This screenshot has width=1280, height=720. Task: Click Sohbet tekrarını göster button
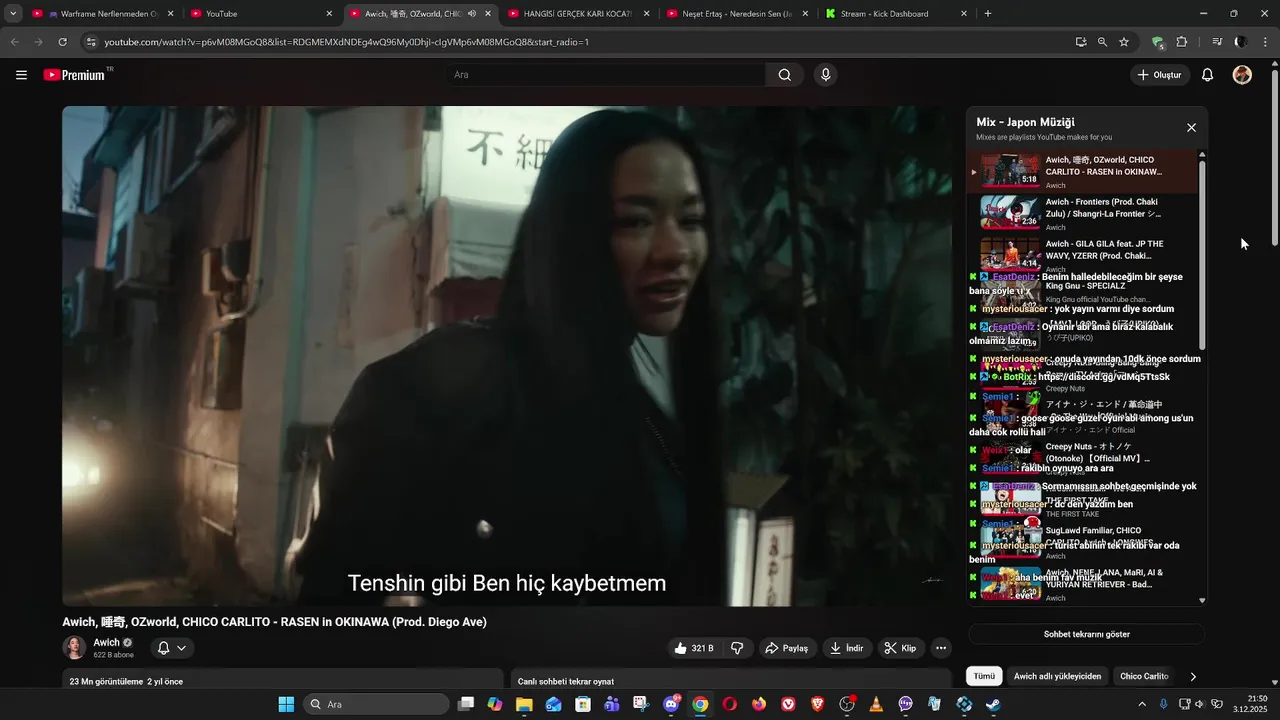[1086, 634]
